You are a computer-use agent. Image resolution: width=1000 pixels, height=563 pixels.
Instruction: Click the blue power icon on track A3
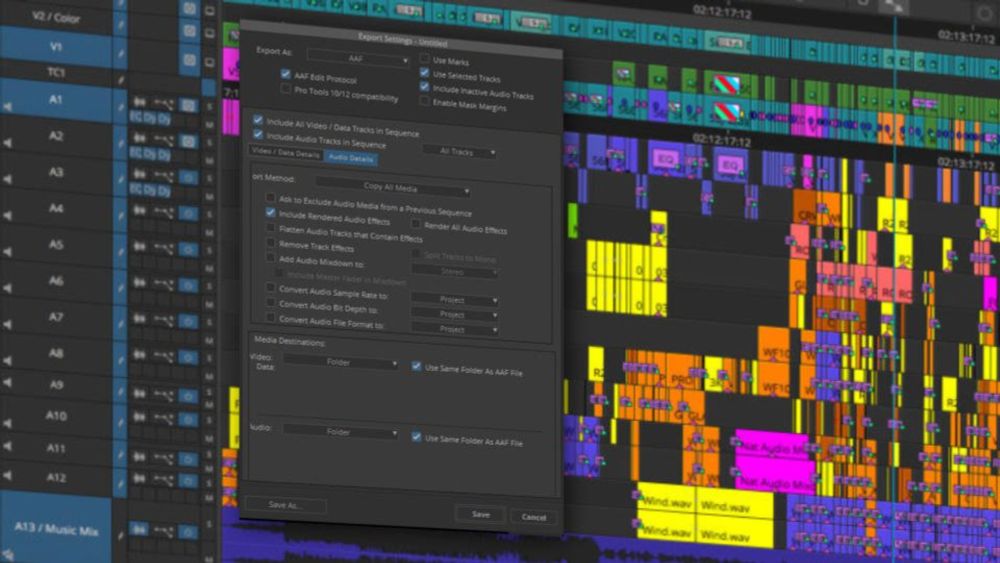click(188, 177)
